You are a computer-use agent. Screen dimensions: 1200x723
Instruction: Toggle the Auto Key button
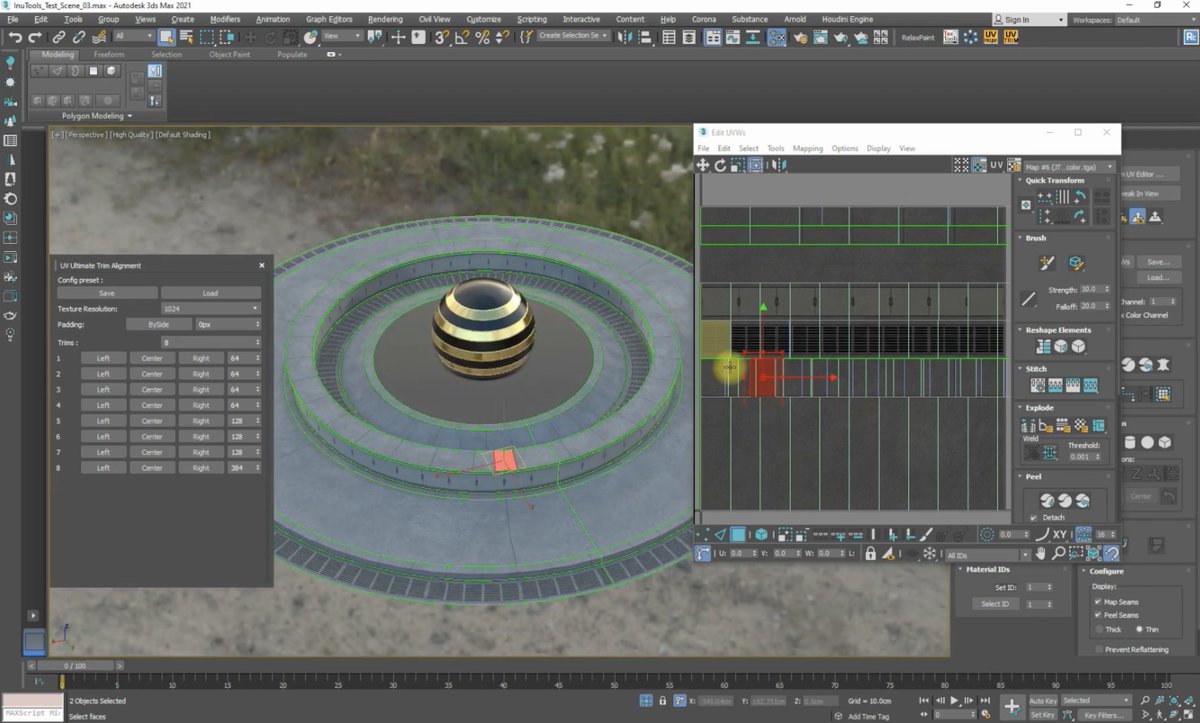point(1043,701)
